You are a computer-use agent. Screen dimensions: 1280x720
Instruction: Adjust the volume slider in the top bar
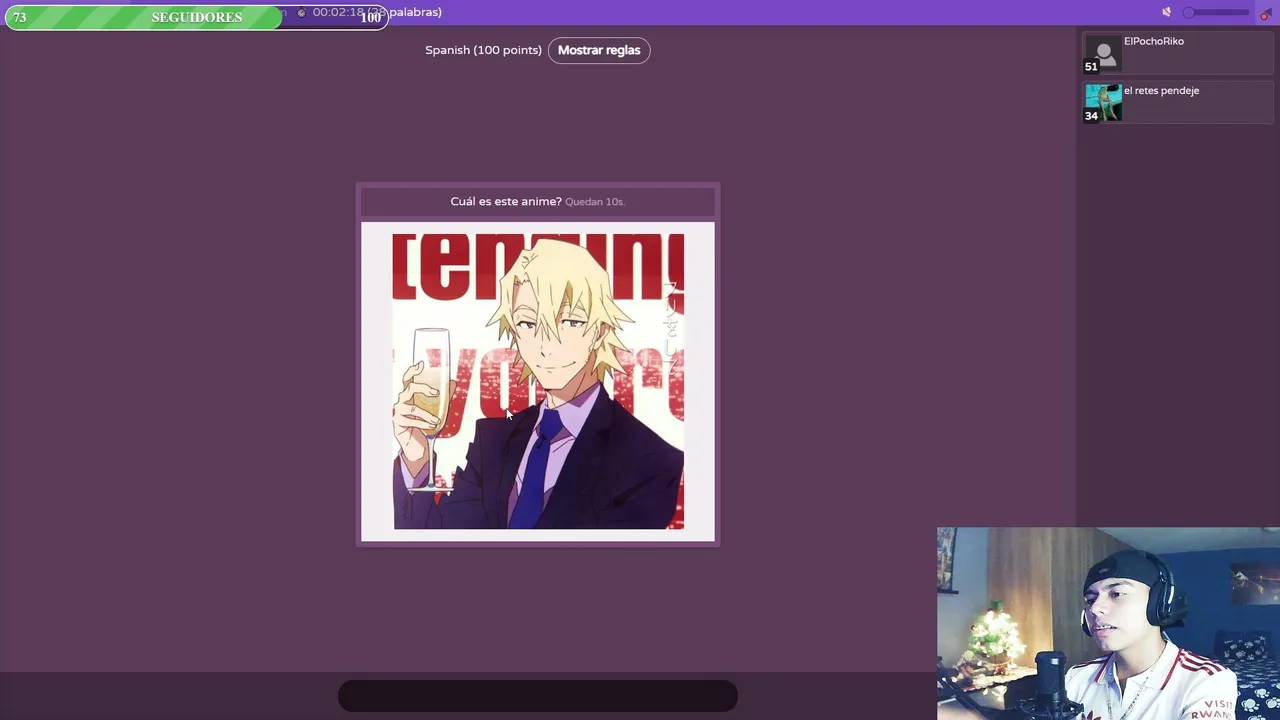coord(1216,12)
